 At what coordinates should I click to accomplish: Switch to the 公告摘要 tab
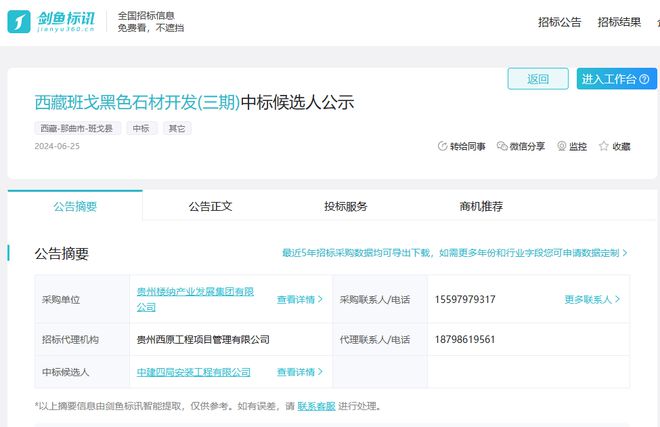(x=75, y=206)
